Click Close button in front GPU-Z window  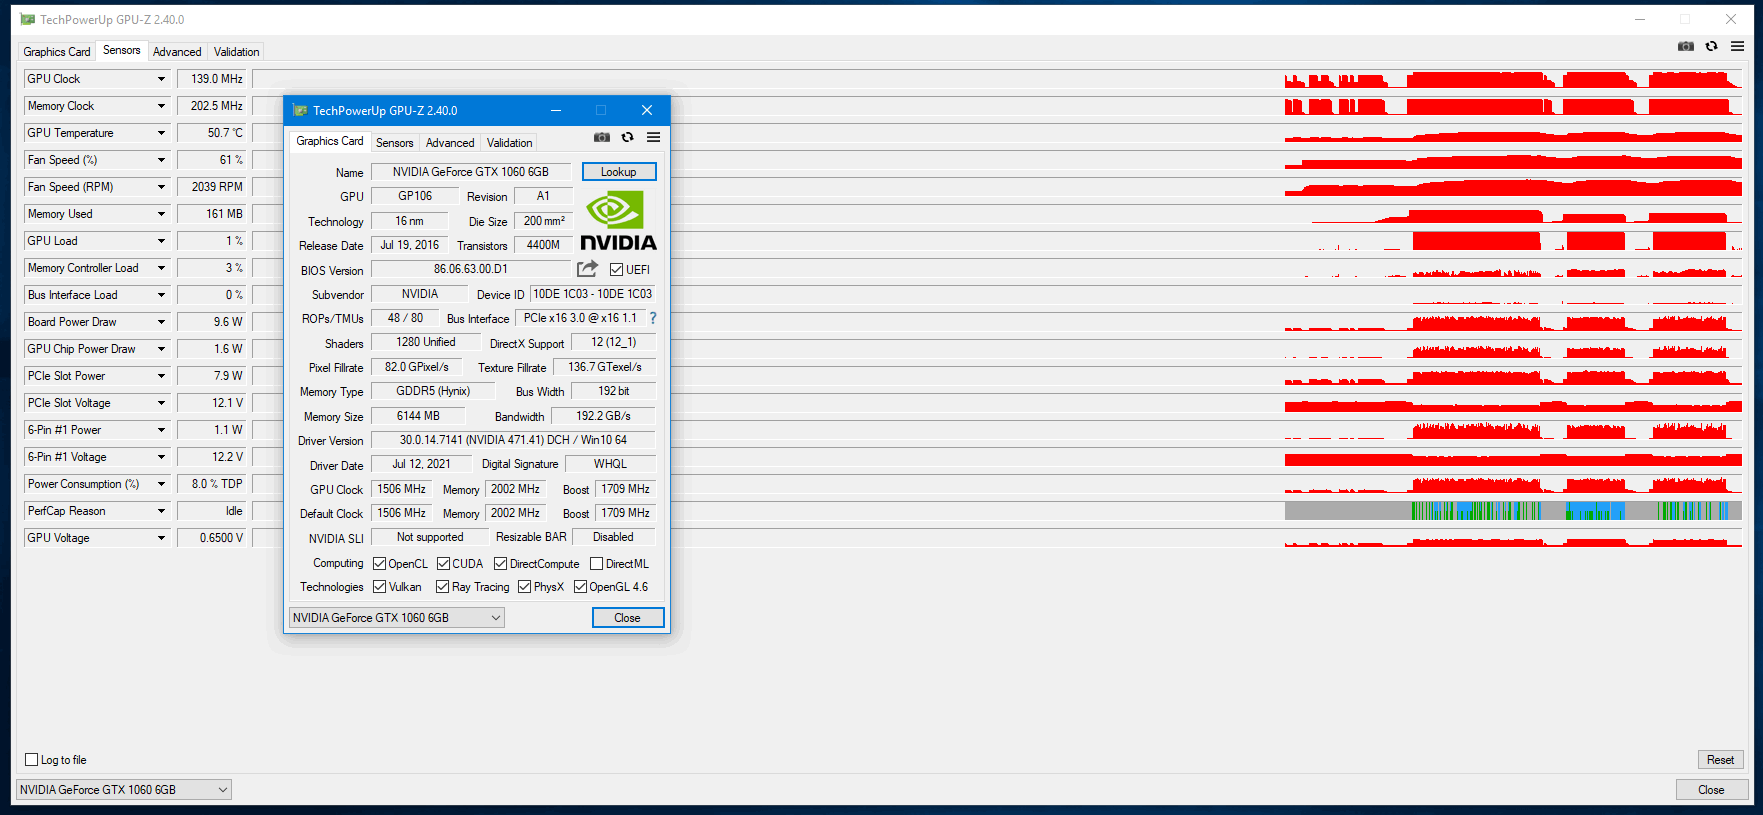[x=628, y=618]
